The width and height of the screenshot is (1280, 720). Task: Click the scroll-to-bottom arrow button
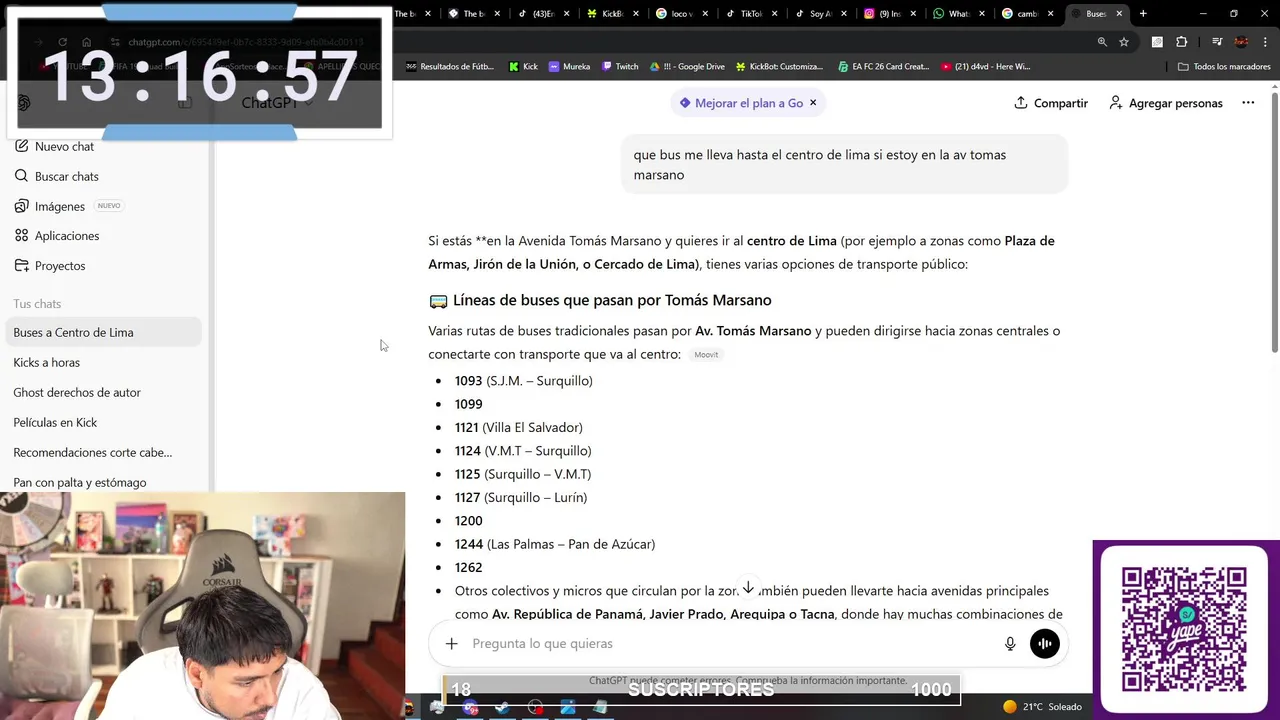point(748,588)
